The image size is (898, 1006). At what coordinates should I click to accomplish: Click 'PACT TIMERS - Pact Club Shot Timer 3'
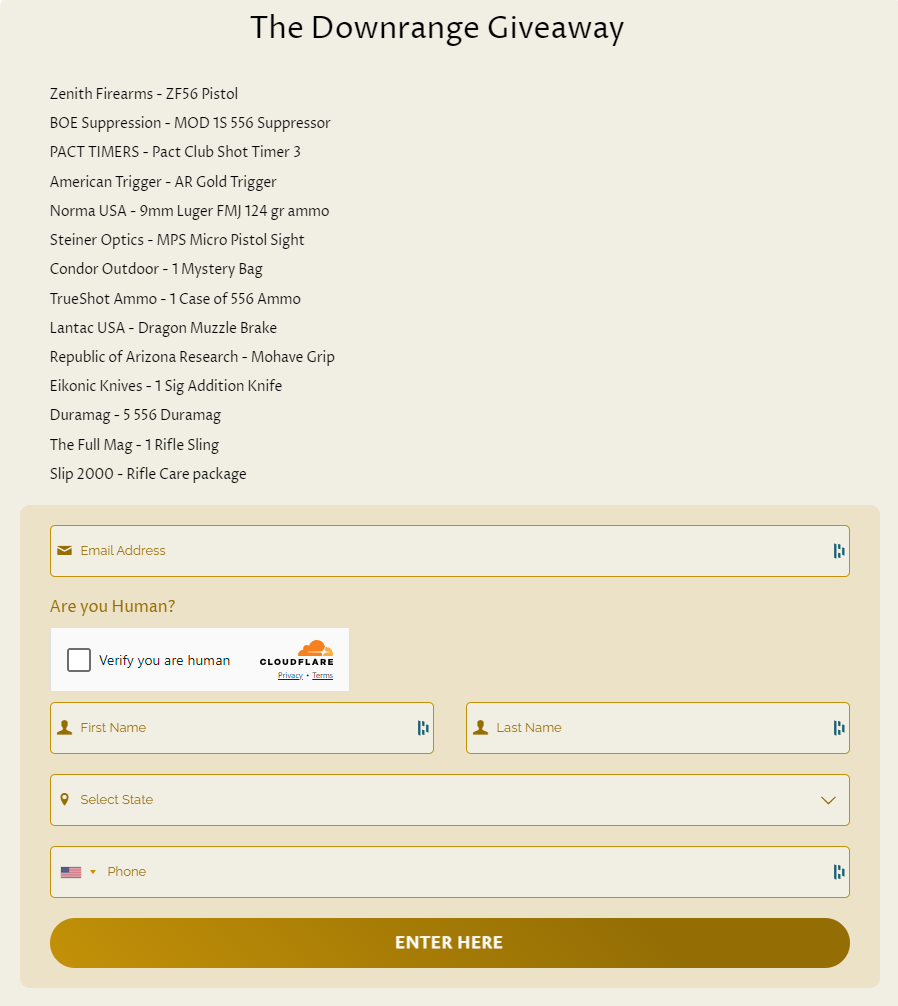175,151
